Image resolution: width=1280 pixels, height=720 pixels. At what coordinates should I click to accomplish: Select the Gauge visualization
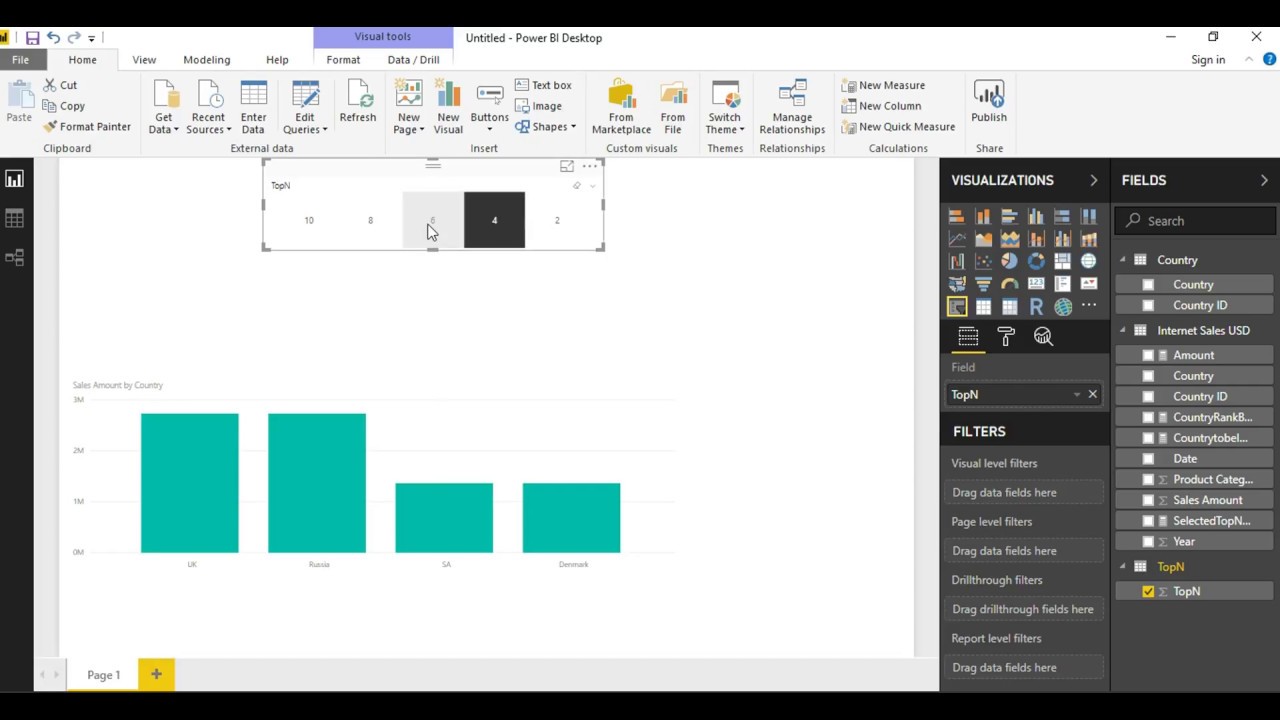[x=1009, y=284]
